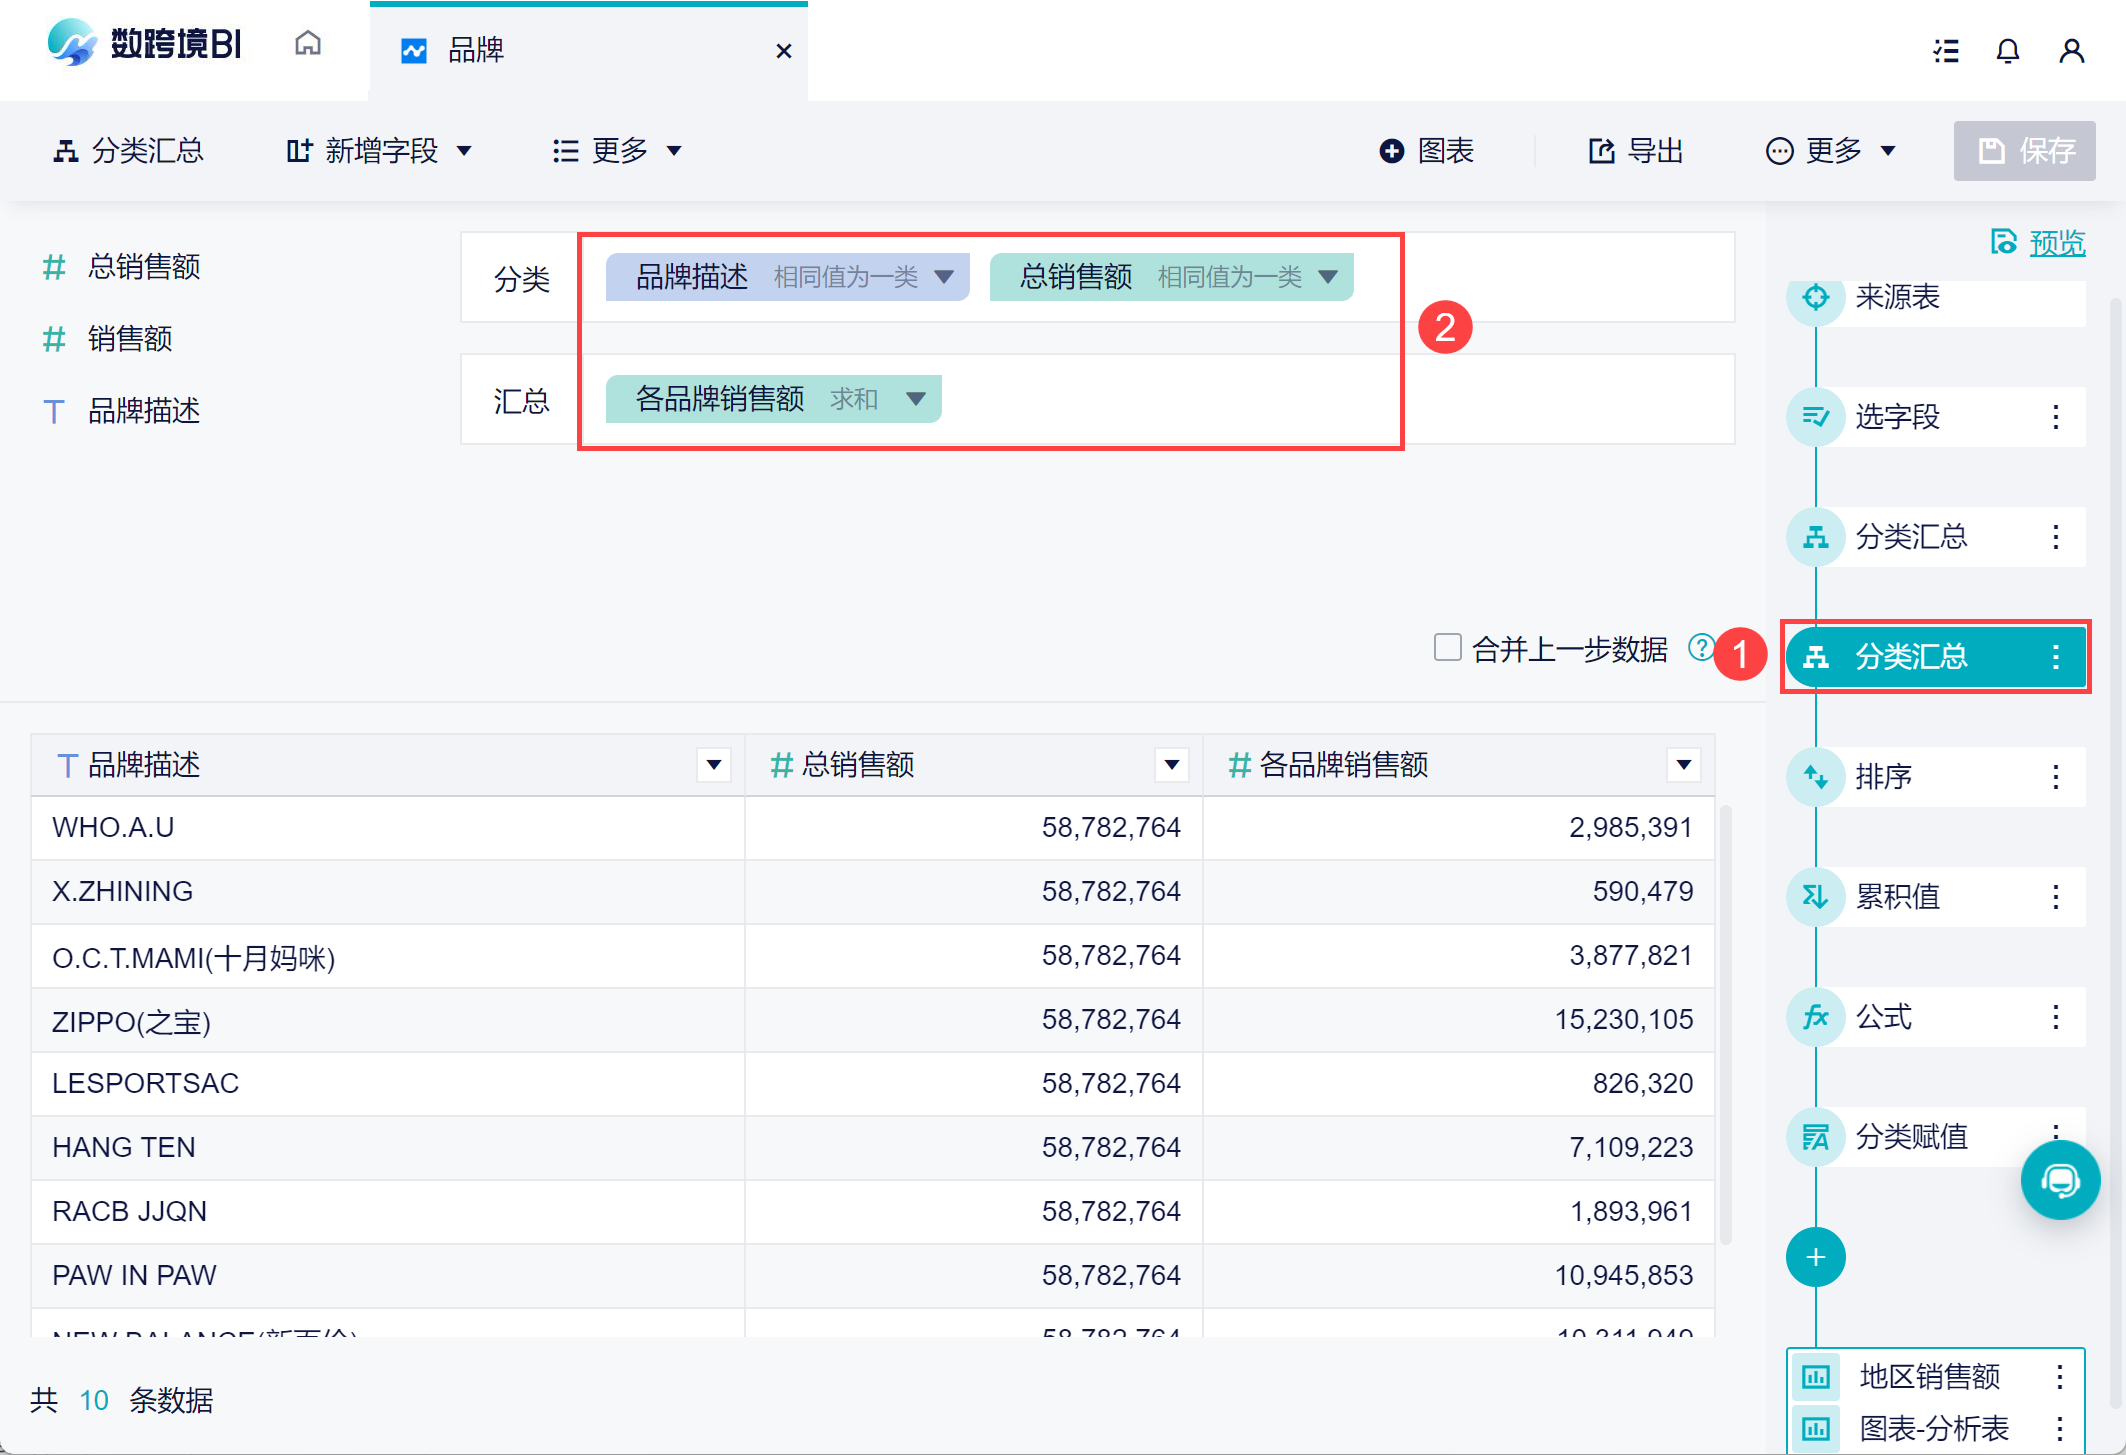Click the home icon
This screenshot has width=2126, height=1455.
308,43
